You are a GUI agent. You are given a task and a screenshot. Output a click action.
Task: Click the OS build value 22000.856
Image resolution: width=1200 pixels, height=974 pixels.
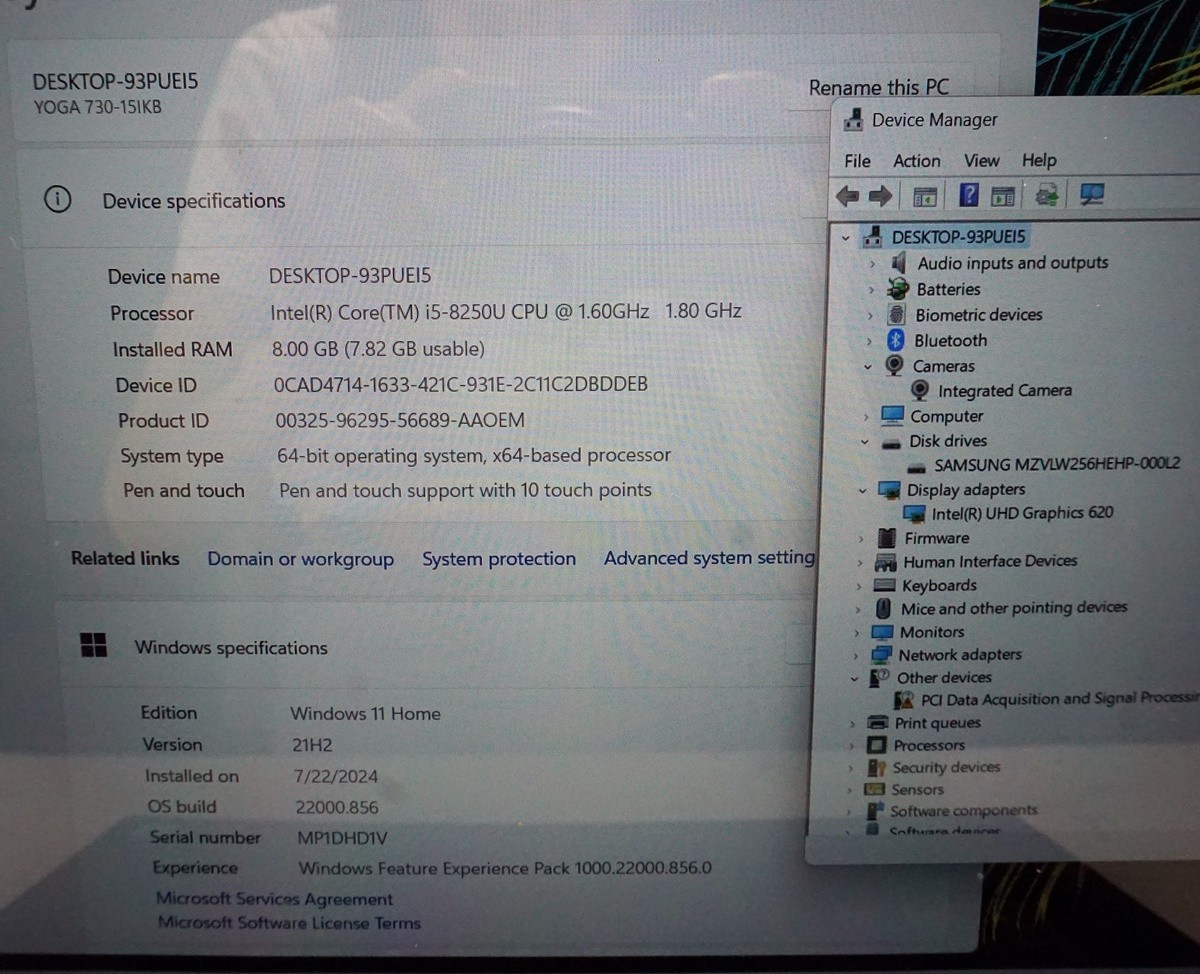point(337,807)
